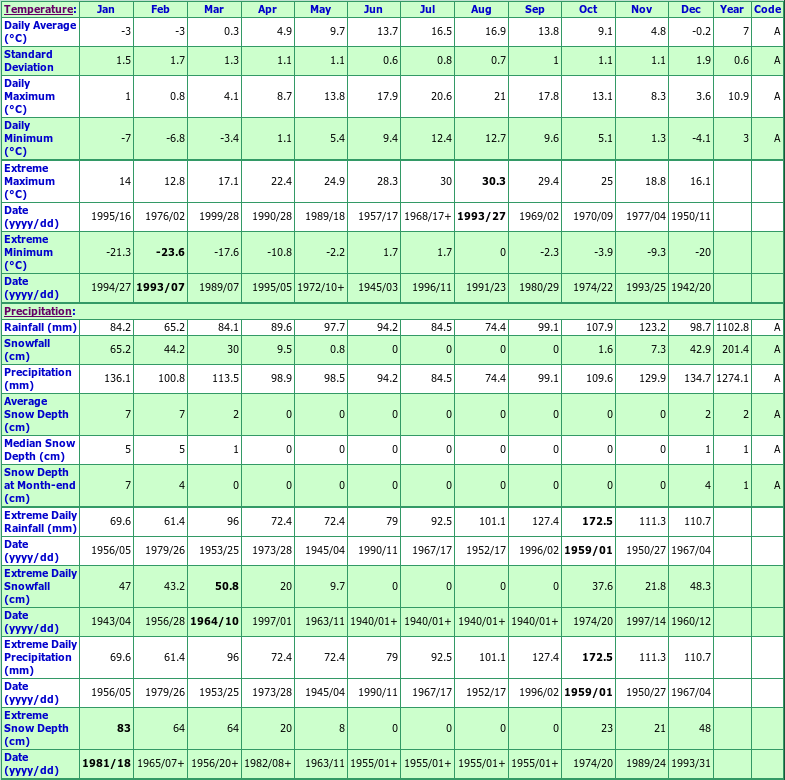785x780 pixels.
Task: Click the Extreme Maximum (°C) row label
Action: tap(30, 181)
